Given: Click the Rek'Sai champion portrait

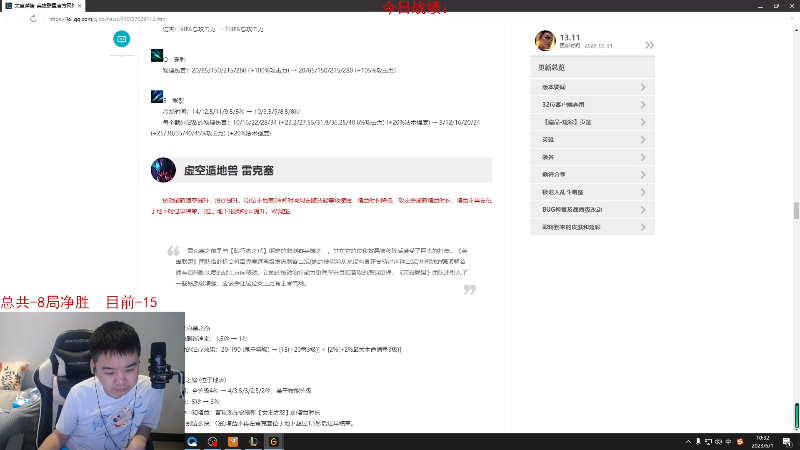Looking at the screenshot, I should click(163, 170).
